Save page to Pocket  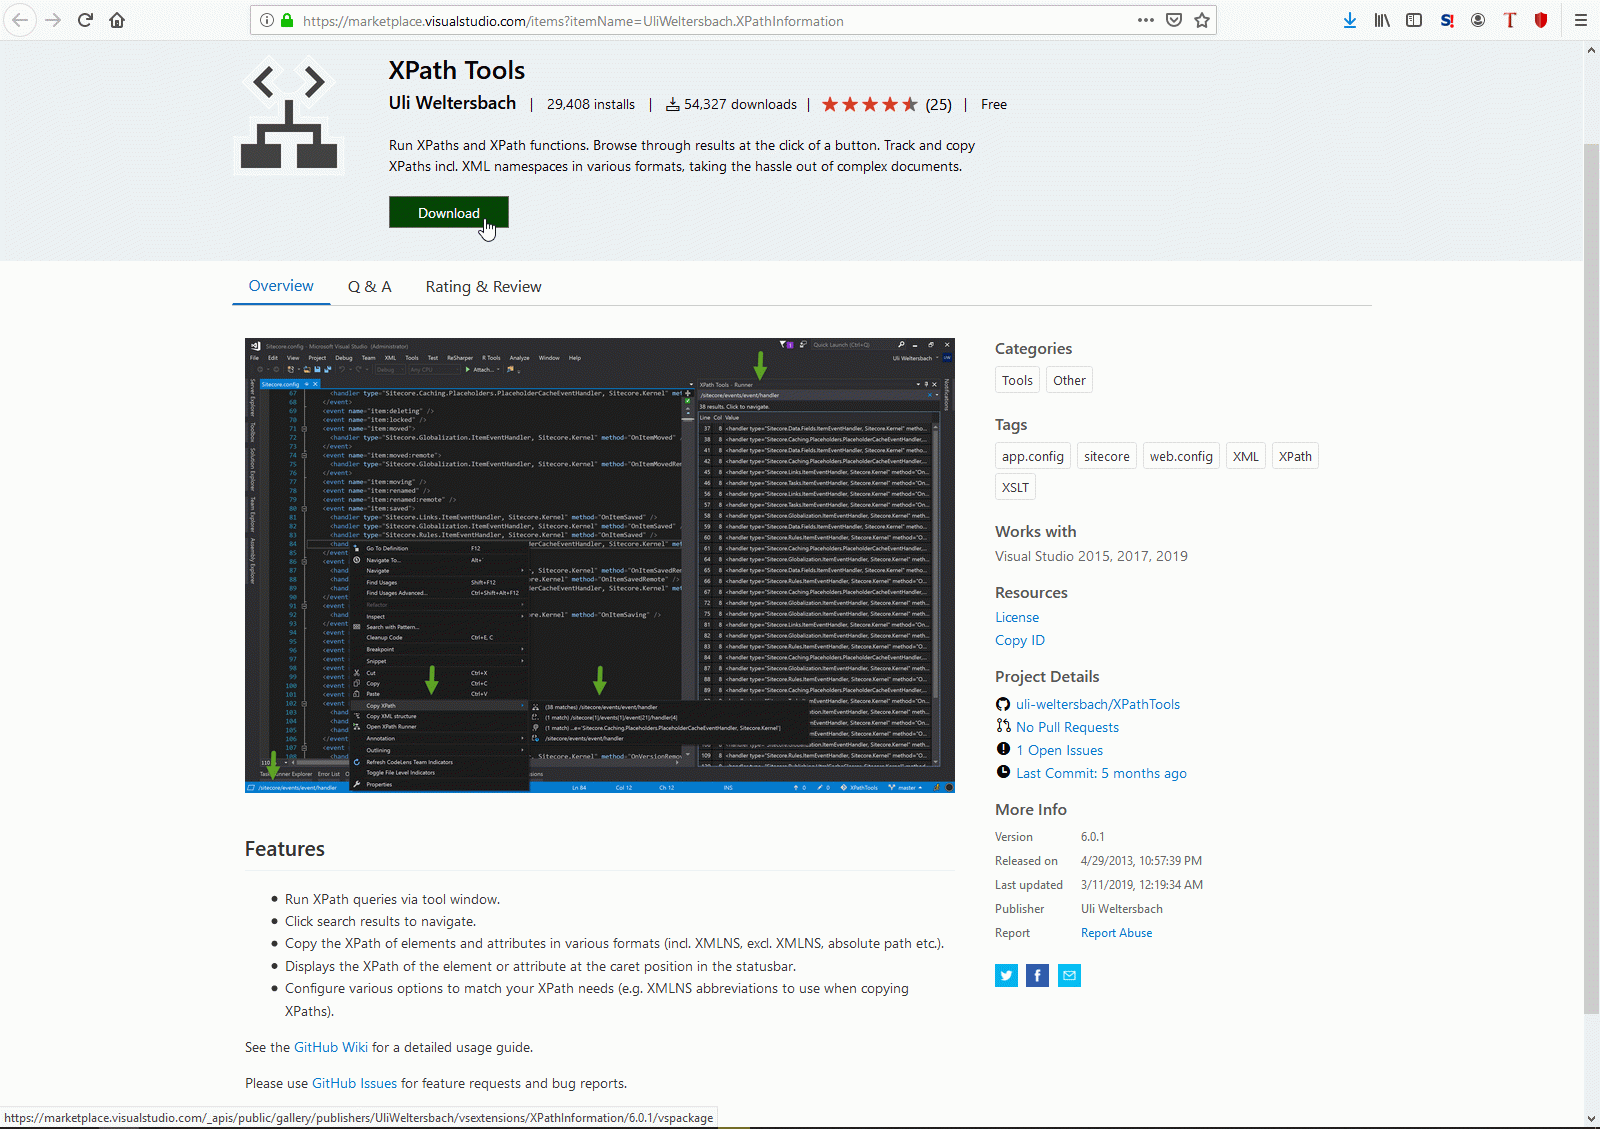pyautogui.click(x=1174, y=20)
